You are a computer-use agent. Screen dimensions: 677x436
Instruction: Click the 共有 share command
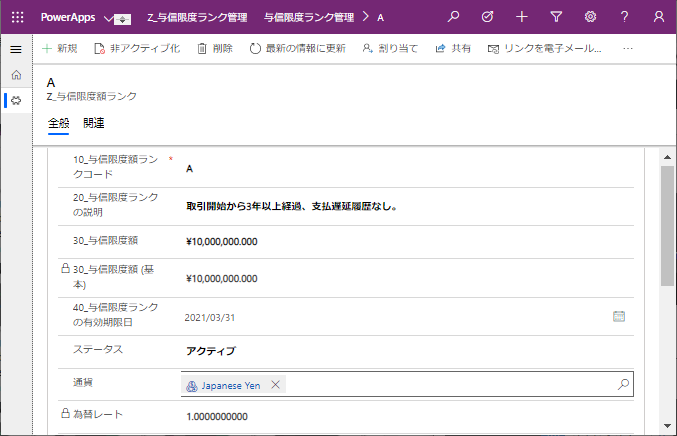click(453, 48)
